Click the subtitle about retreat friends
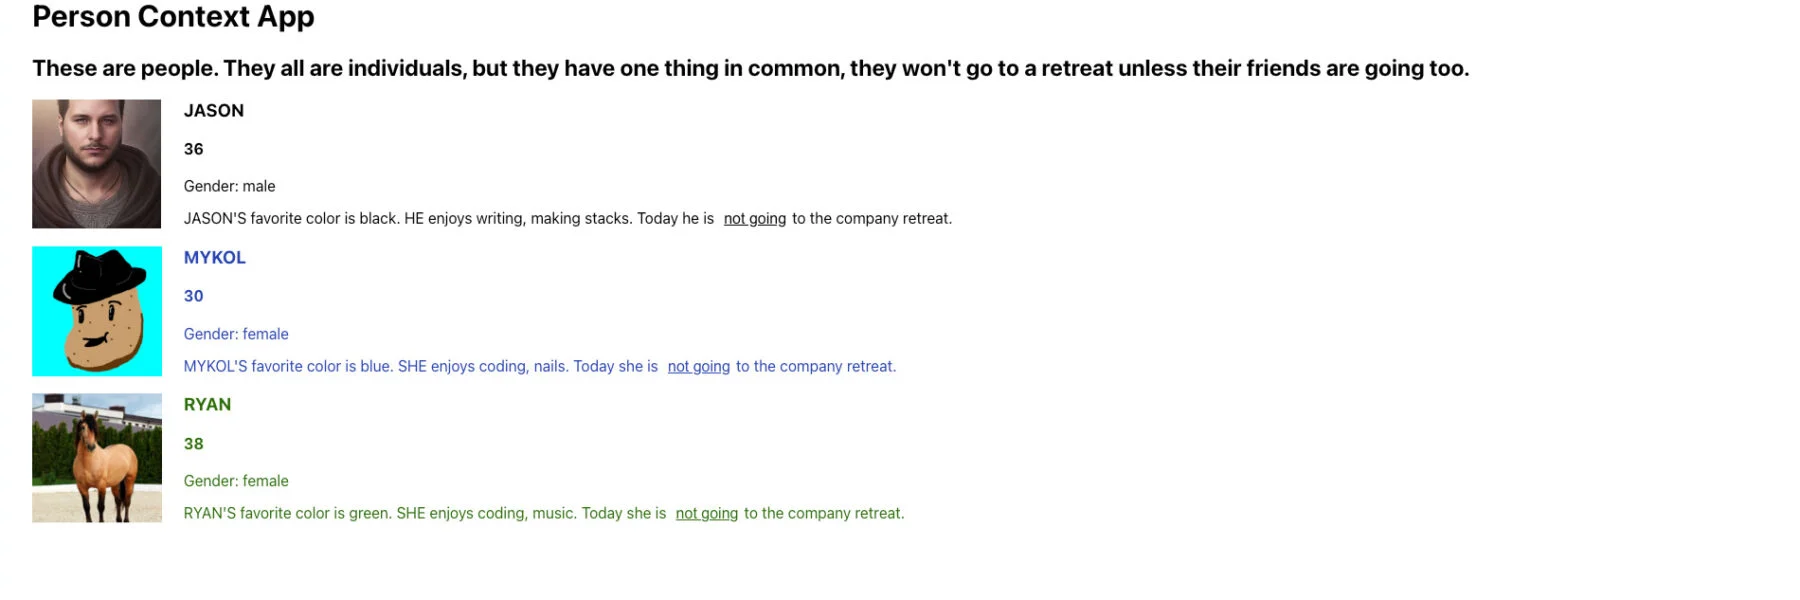This screenshot has height=600, width=1800. click(x=750, y=69)
